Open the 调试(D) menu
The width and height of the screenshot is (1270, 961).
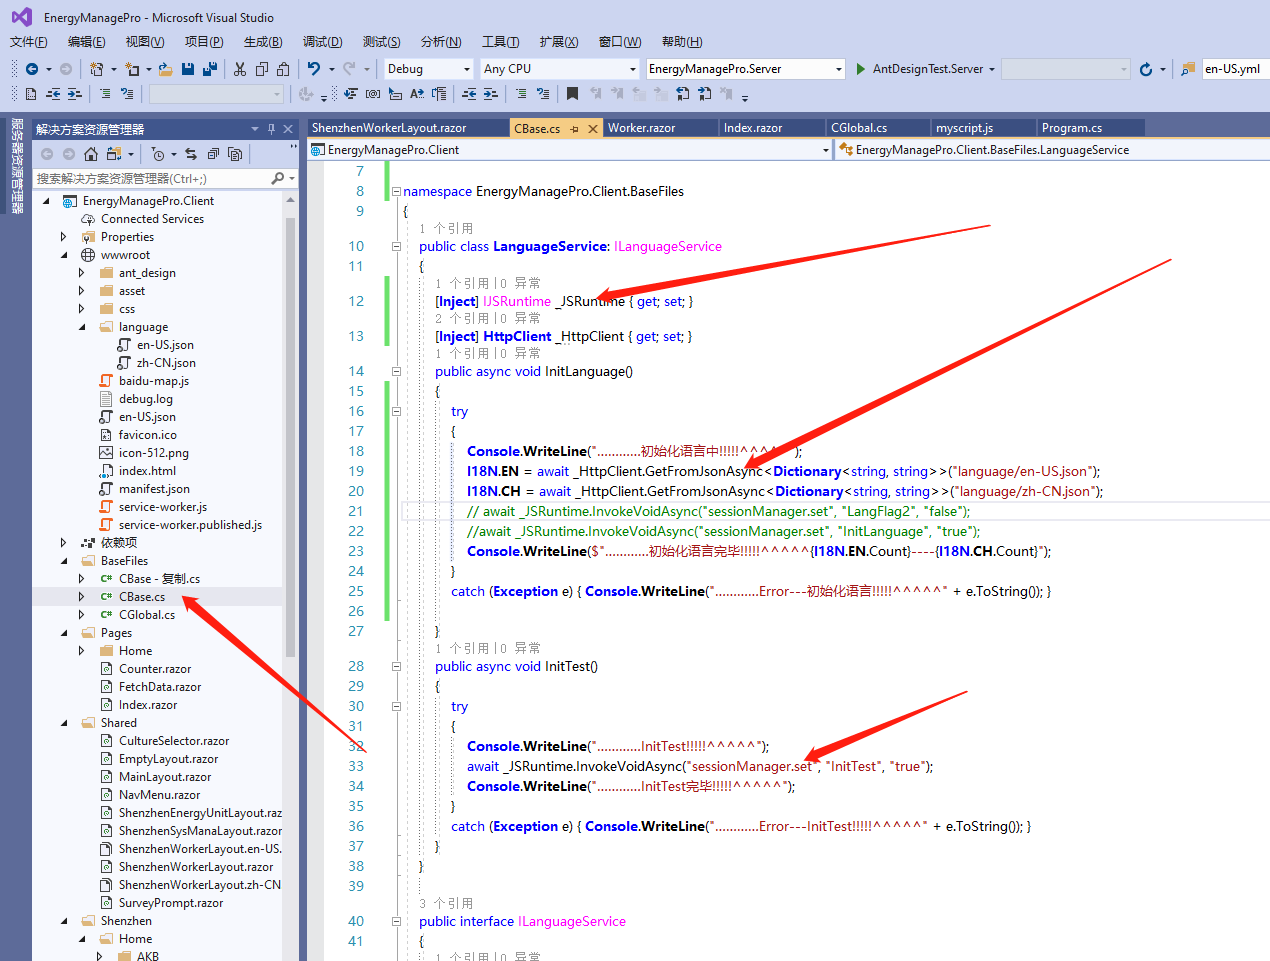(x=322, y=42)
